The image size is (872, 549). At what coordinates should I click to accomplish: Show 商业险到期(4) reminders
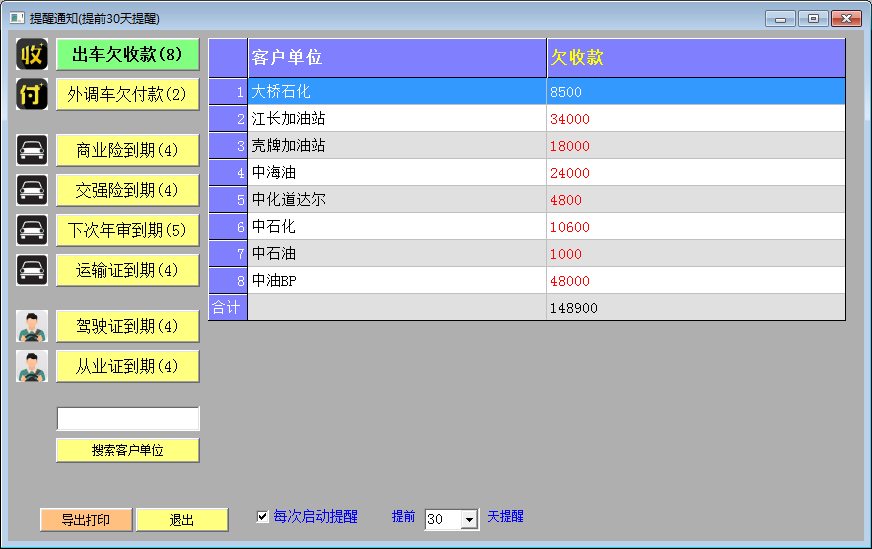tap(128, 150)
